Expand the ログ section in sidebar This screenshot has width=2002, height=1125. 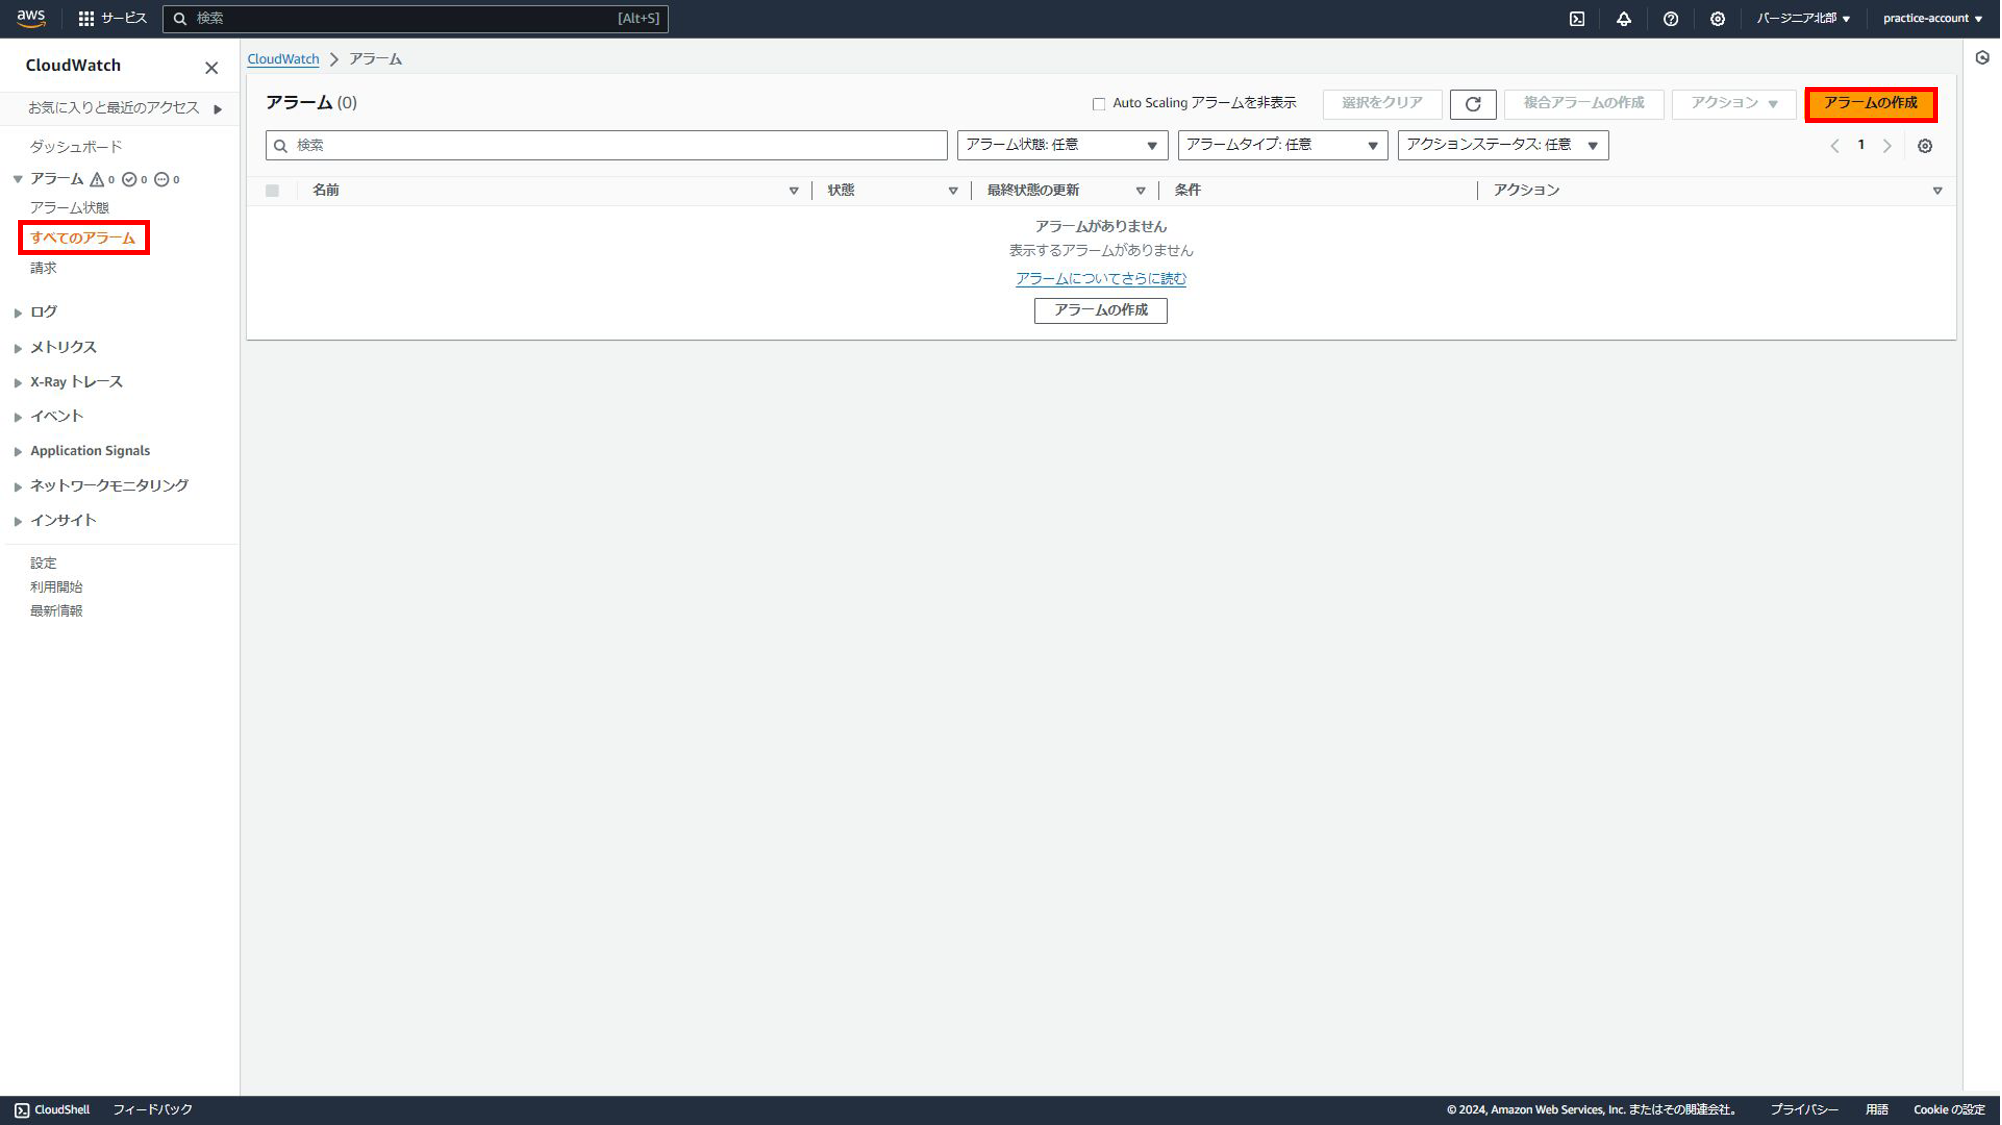pos(43,312)
